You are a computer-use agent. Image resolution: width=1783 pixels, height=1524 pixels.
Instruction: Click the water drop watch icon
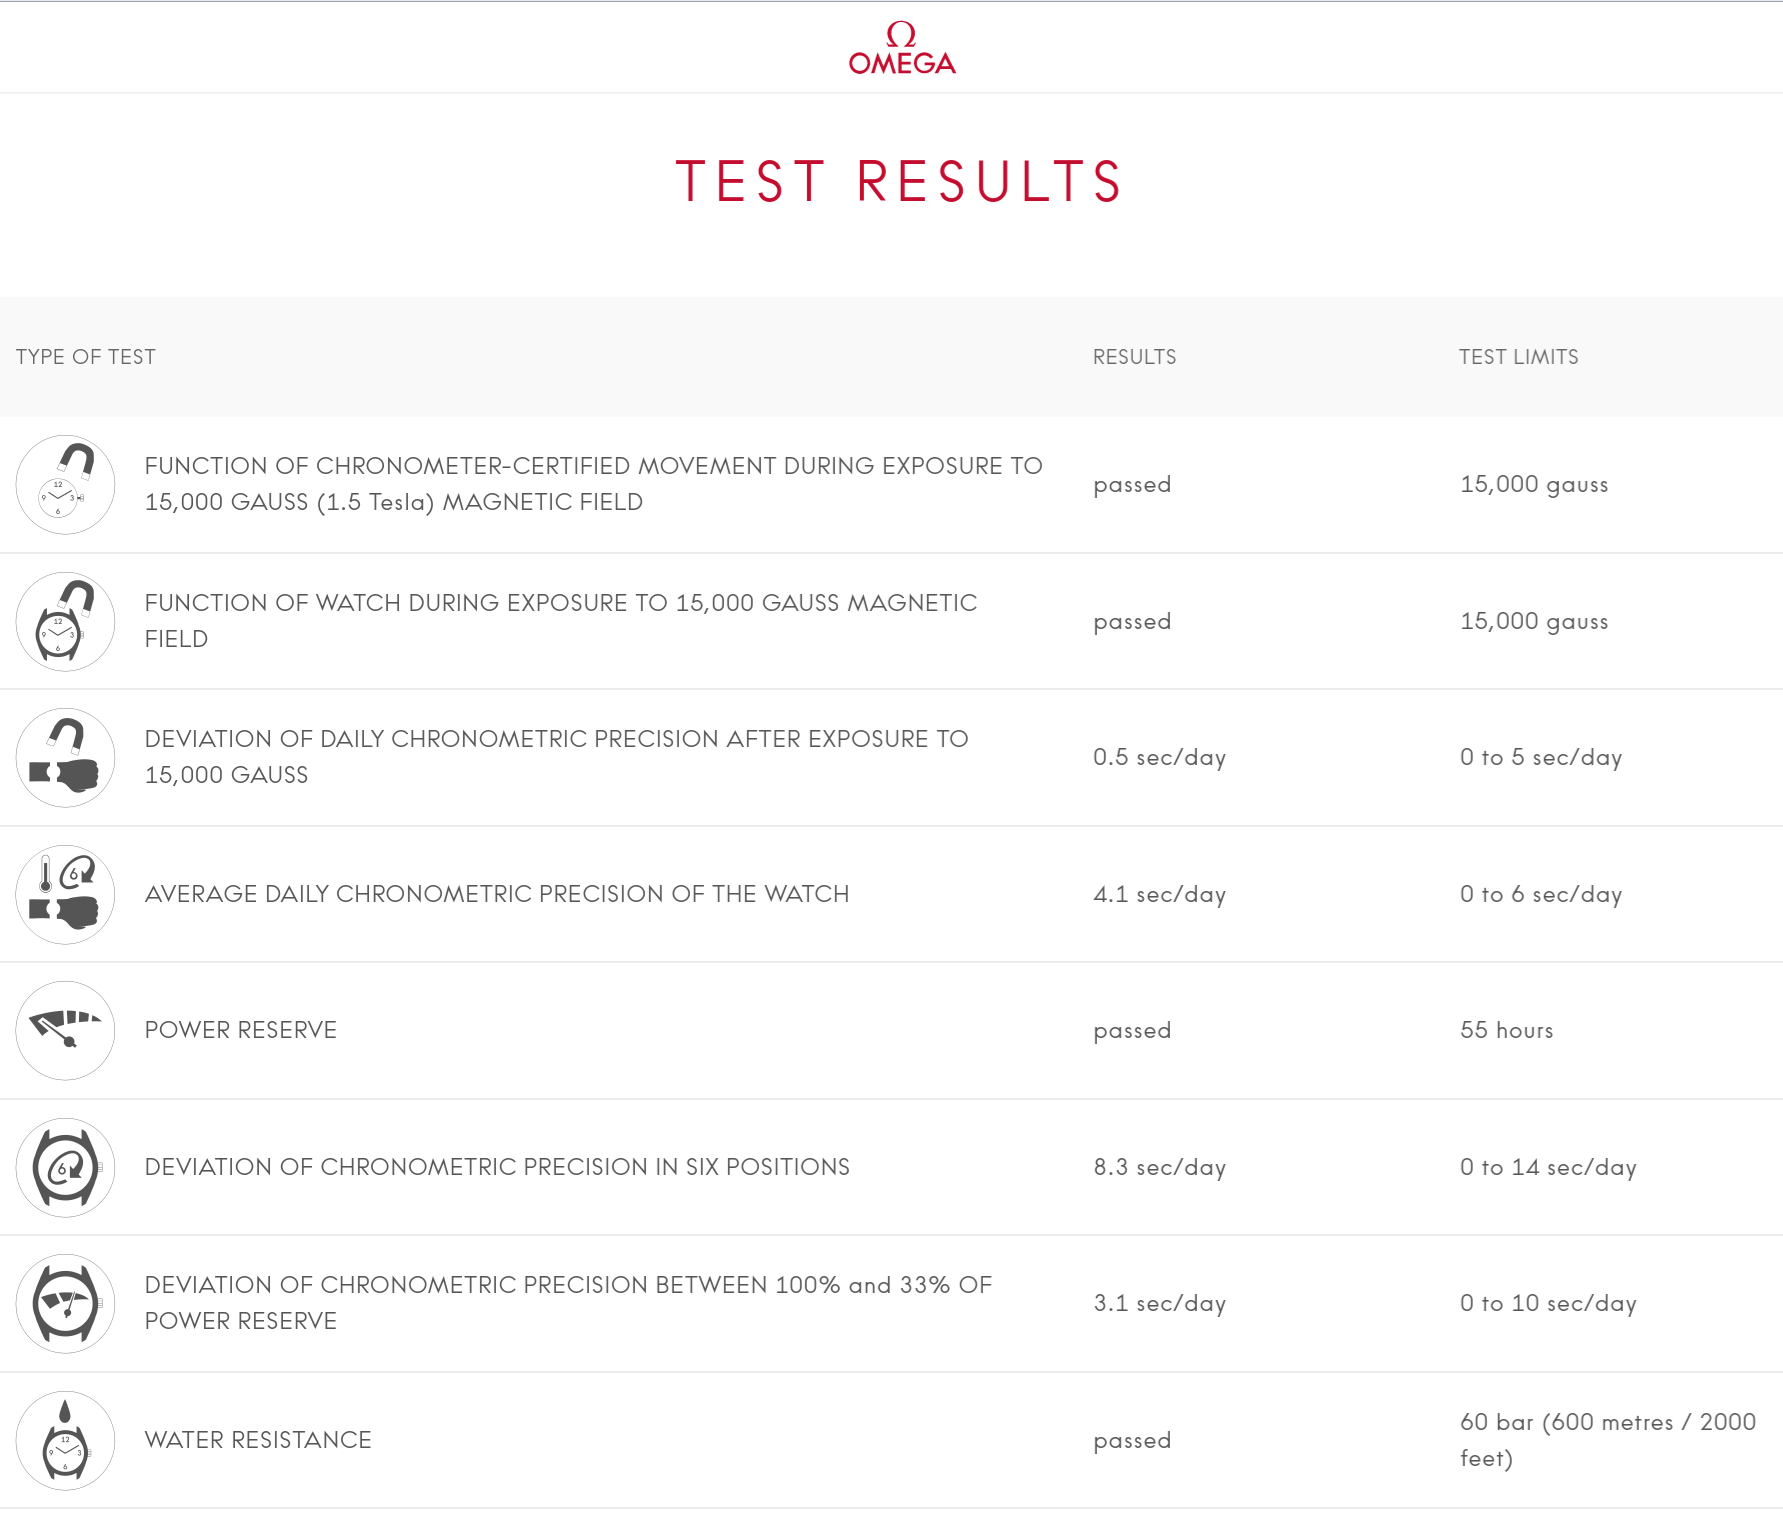pos(65,1441)
